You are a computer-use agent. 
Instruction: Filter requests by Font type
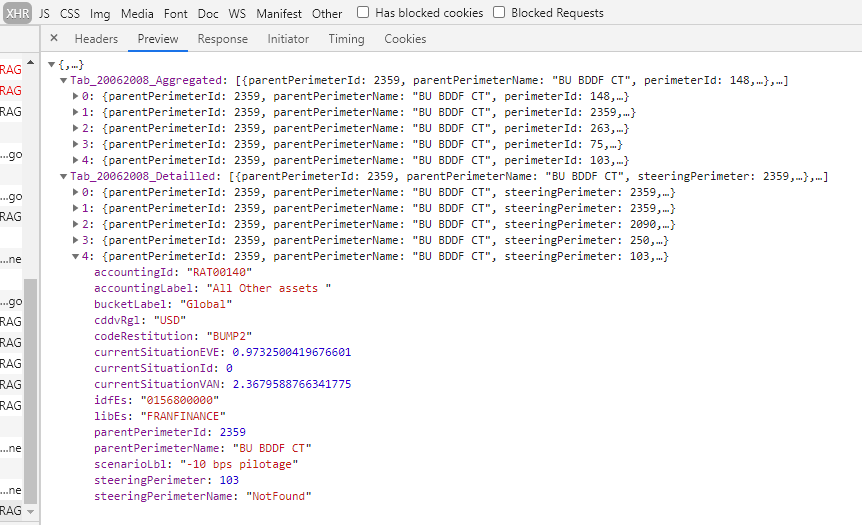175,13
